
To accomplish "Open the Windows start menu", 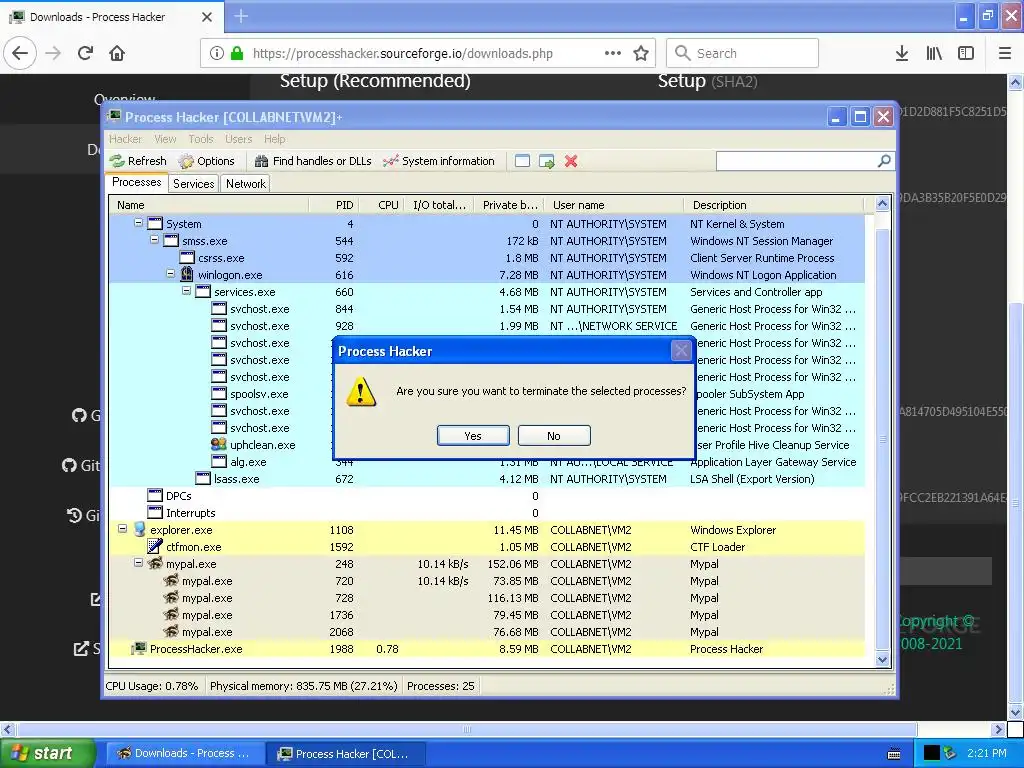I will [x=47, y=754].
